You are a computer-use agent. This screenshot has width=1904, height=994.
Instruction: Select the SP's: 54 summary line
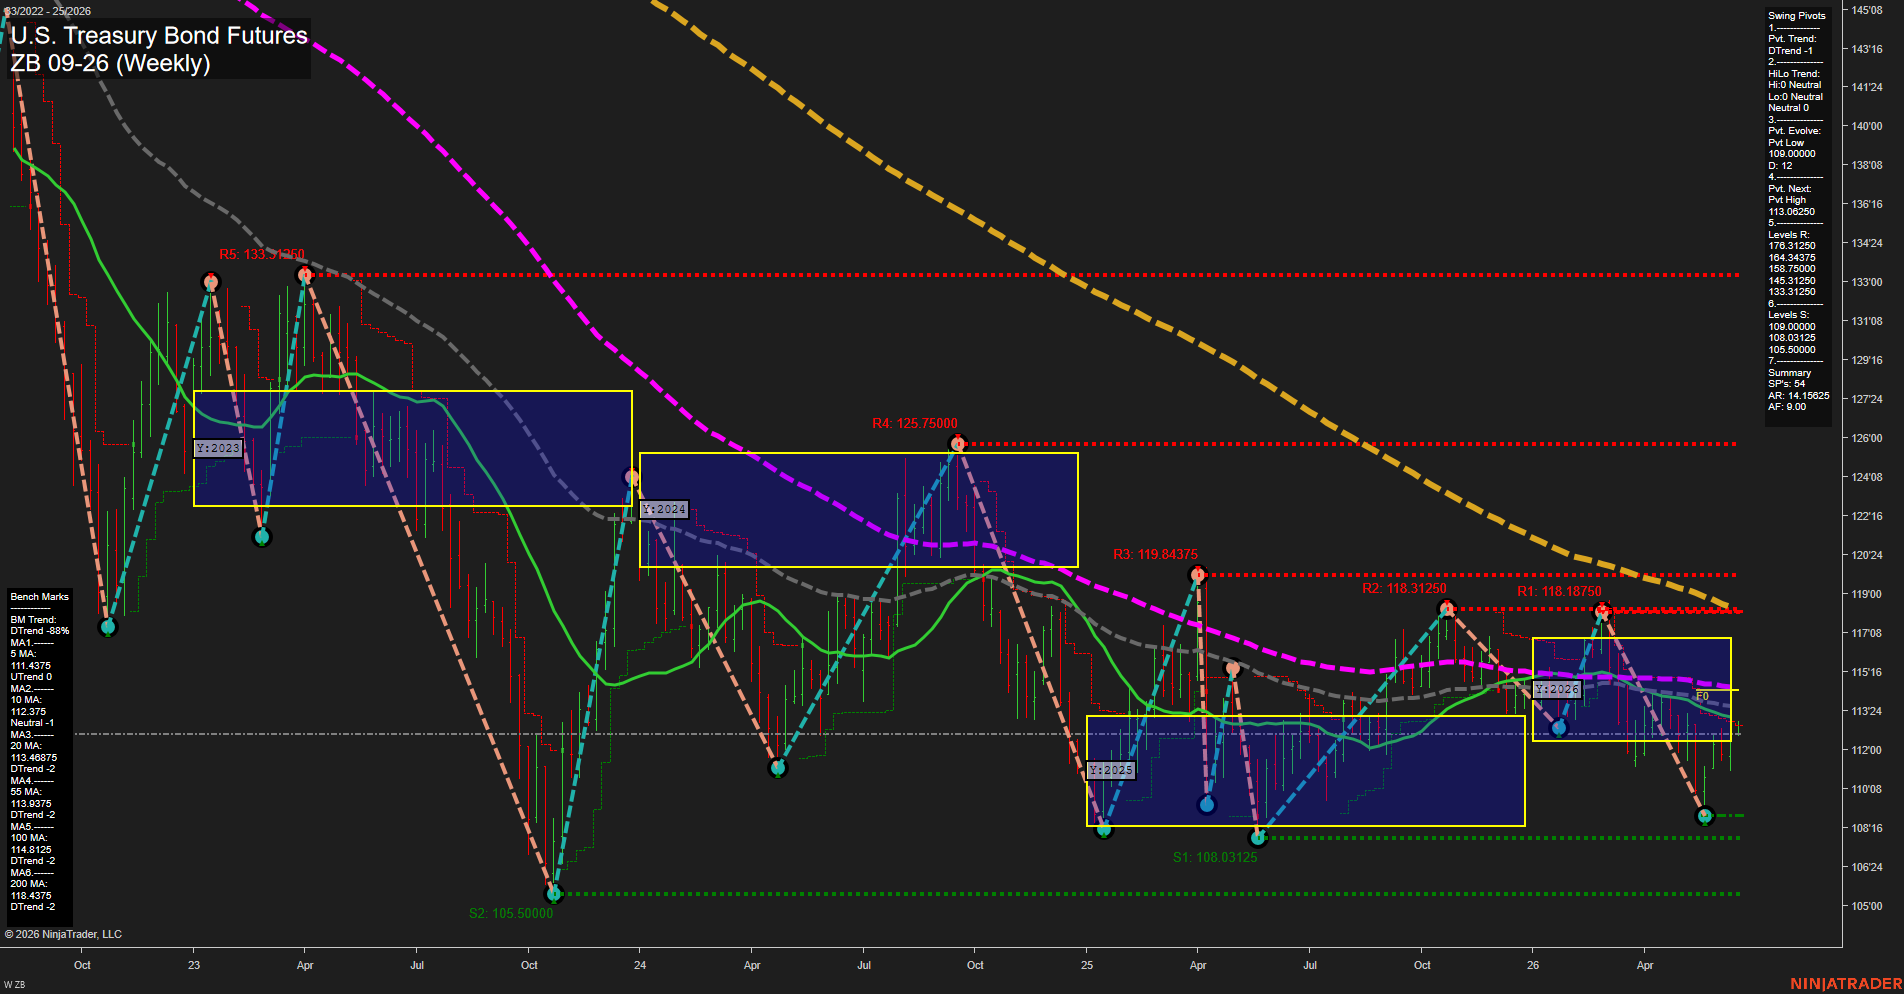pyautogui.click(x=1786, y=384)
